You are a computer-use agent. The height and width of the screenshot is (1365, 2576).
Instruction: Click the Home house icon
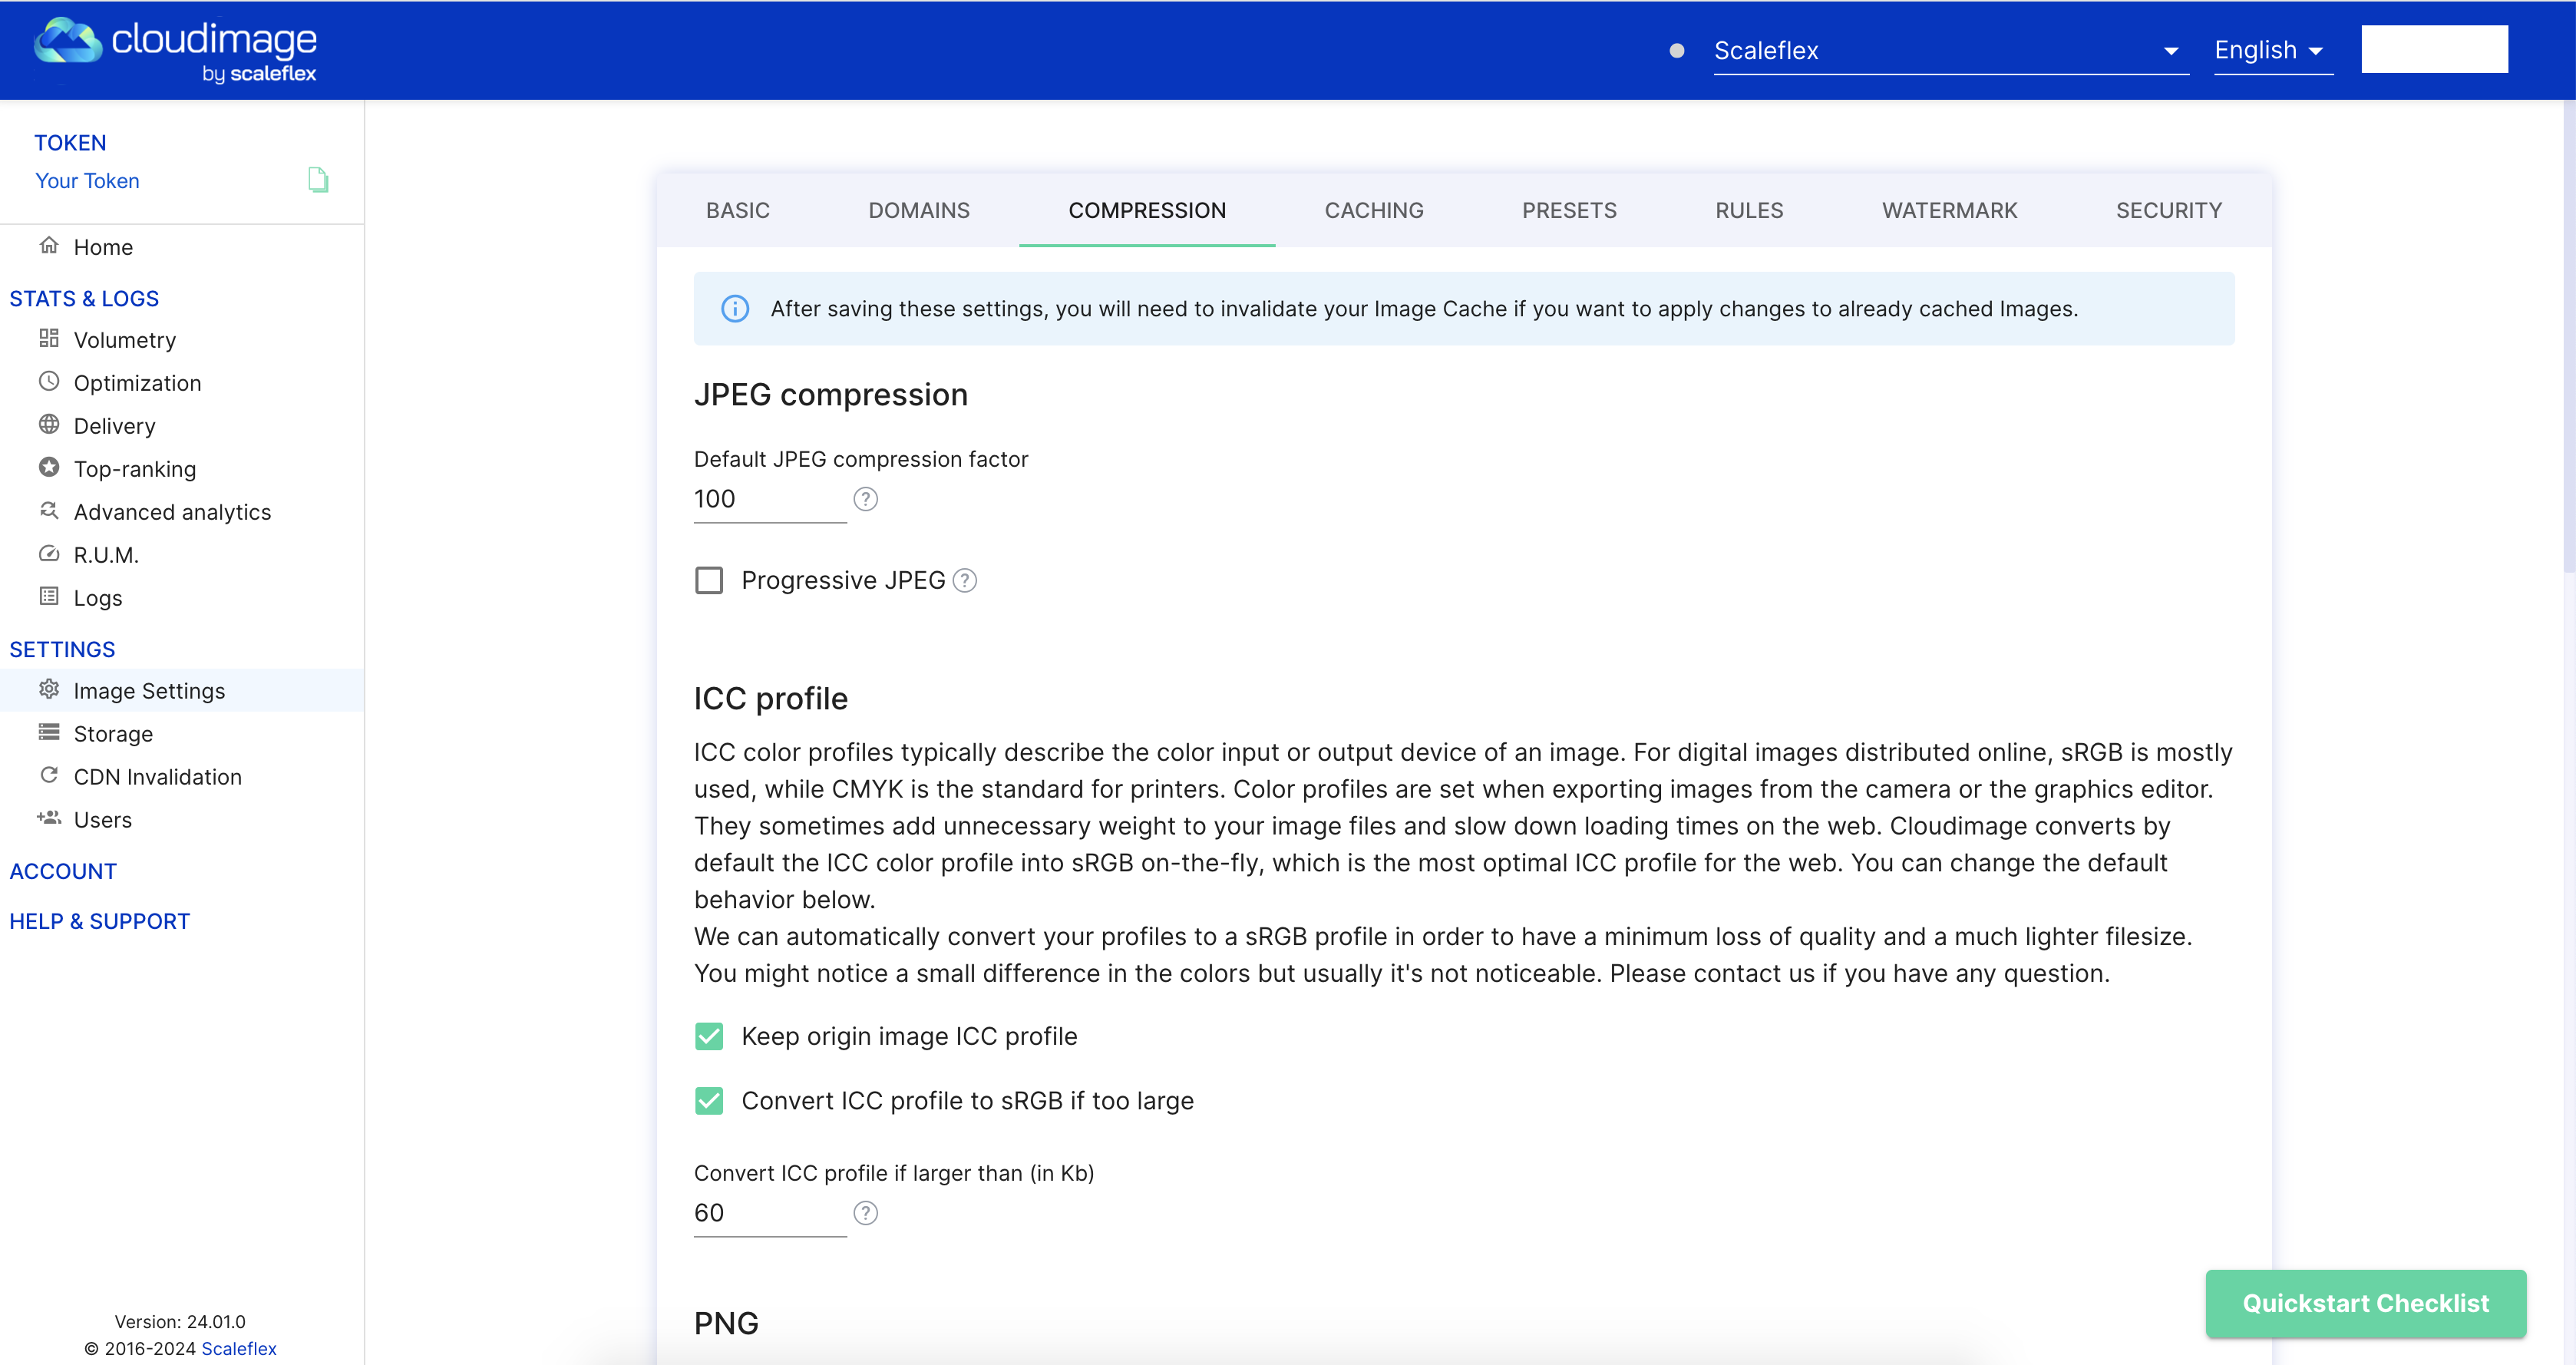point(49,246)
